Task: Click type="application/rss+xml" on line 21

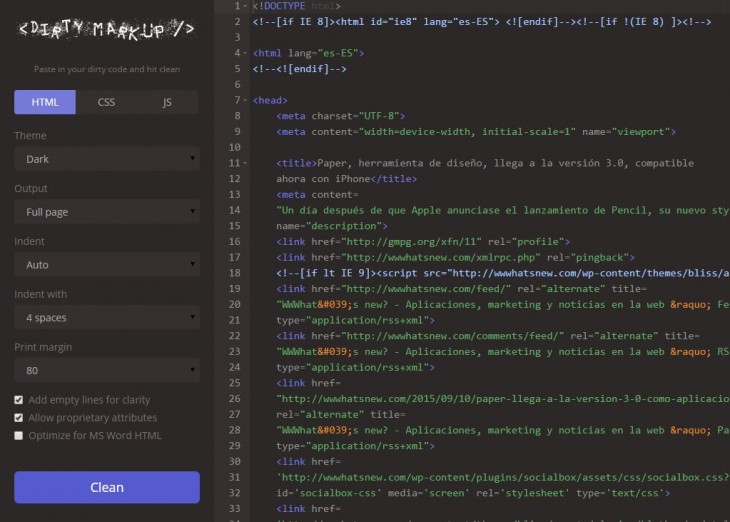Action: (355, 320)
